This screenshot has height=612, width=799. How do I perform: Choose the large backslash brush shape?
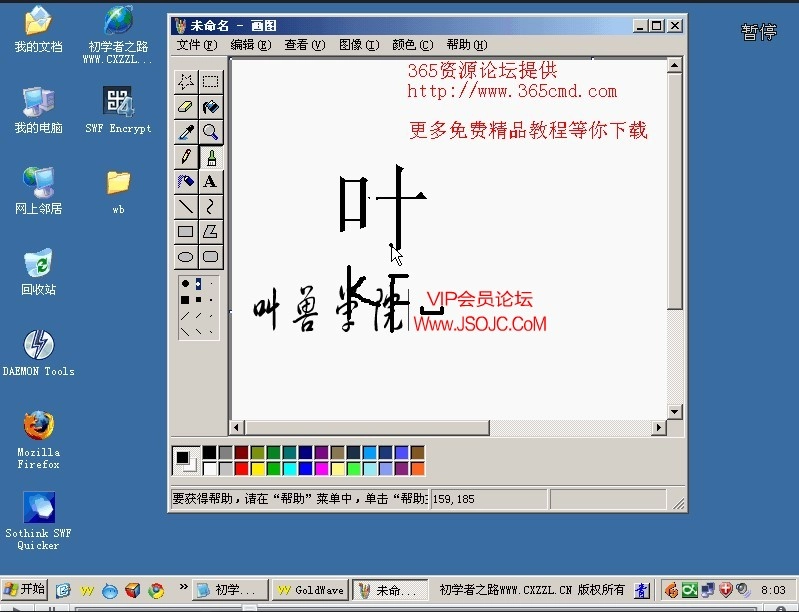(185, 331)
